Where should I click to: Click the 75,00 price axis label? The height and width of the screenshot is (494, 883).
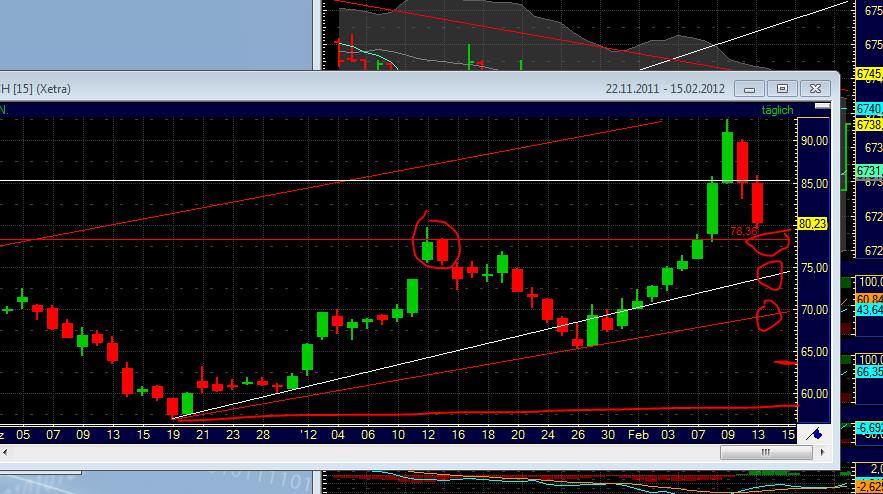point(814,268)
